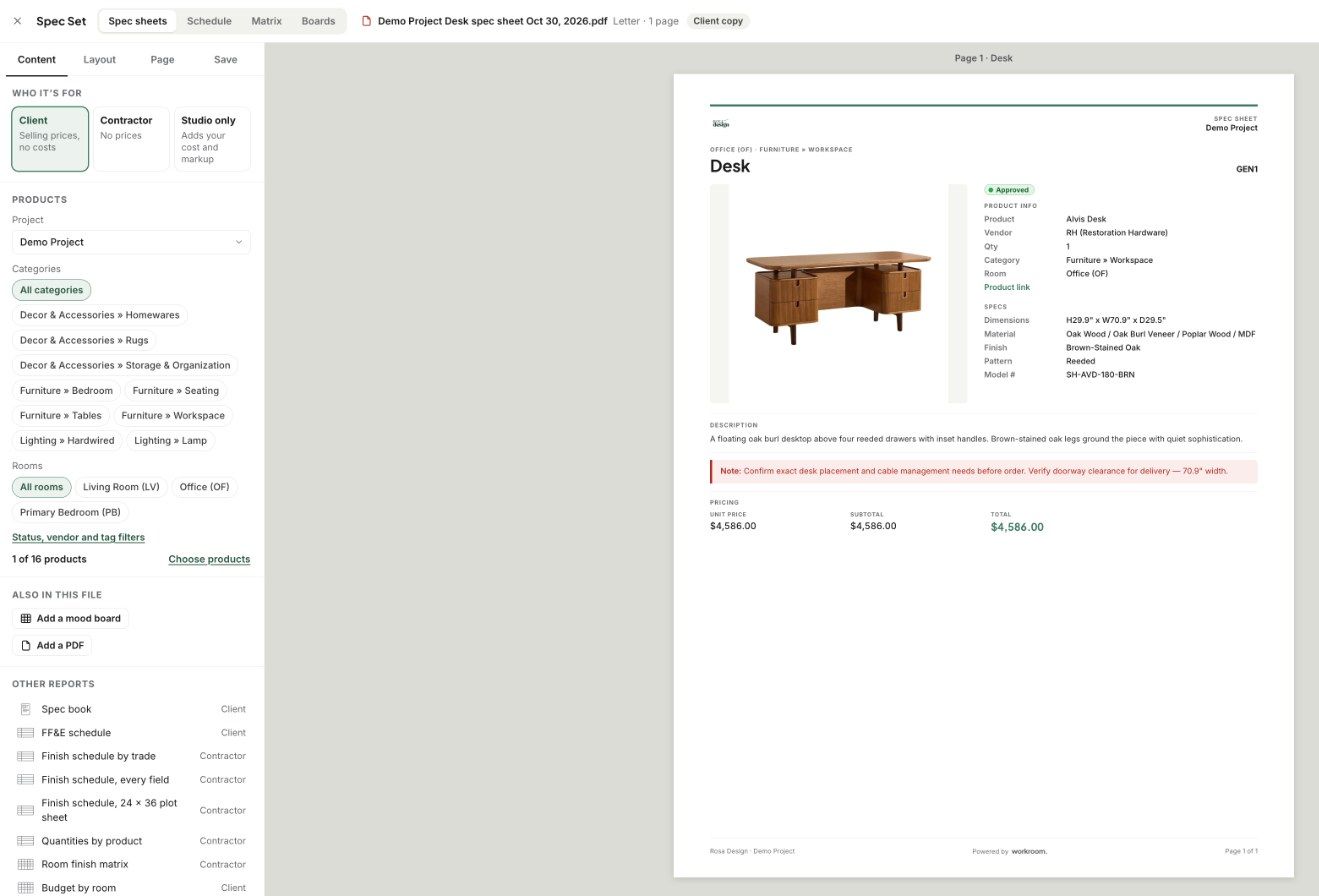Toggle the Living Room (LV) room chip

click(121, 487)
